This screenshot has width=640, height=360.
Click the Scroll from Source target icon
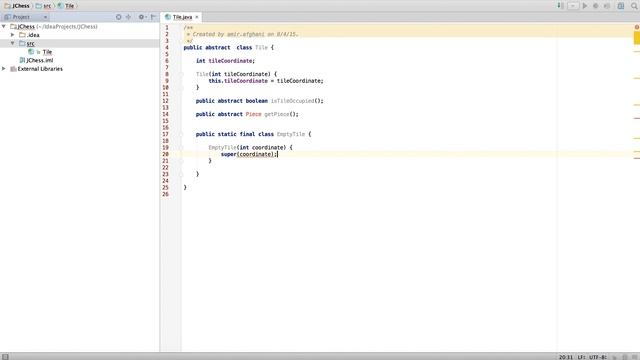[118, 17]
